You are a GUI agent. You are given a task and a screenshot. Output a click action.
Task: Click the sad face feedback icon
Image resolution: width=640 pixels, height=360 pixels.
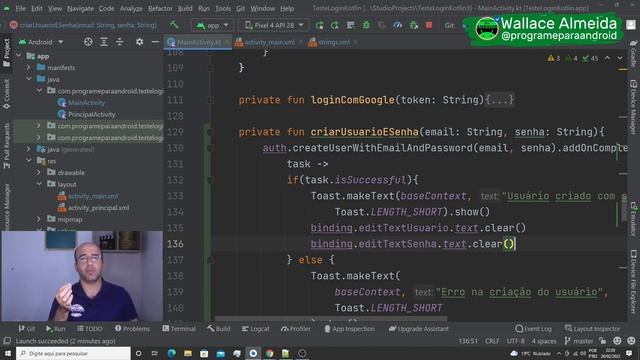(631, 340)
